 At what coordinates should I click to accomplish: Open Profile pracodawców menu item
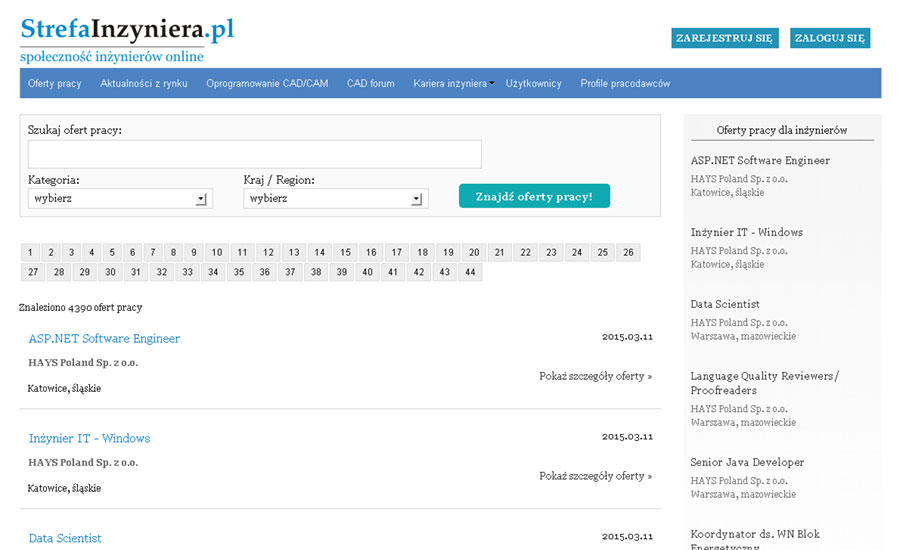(x=625, y=83)
